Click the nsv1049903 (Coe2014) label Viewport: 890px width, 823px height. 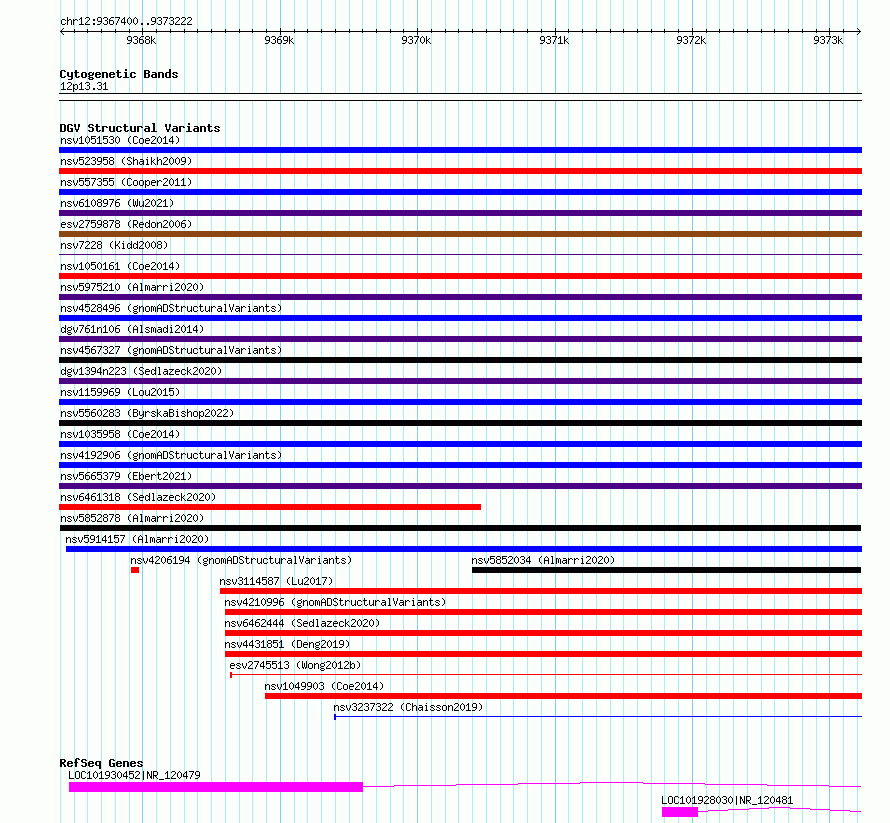324,686
